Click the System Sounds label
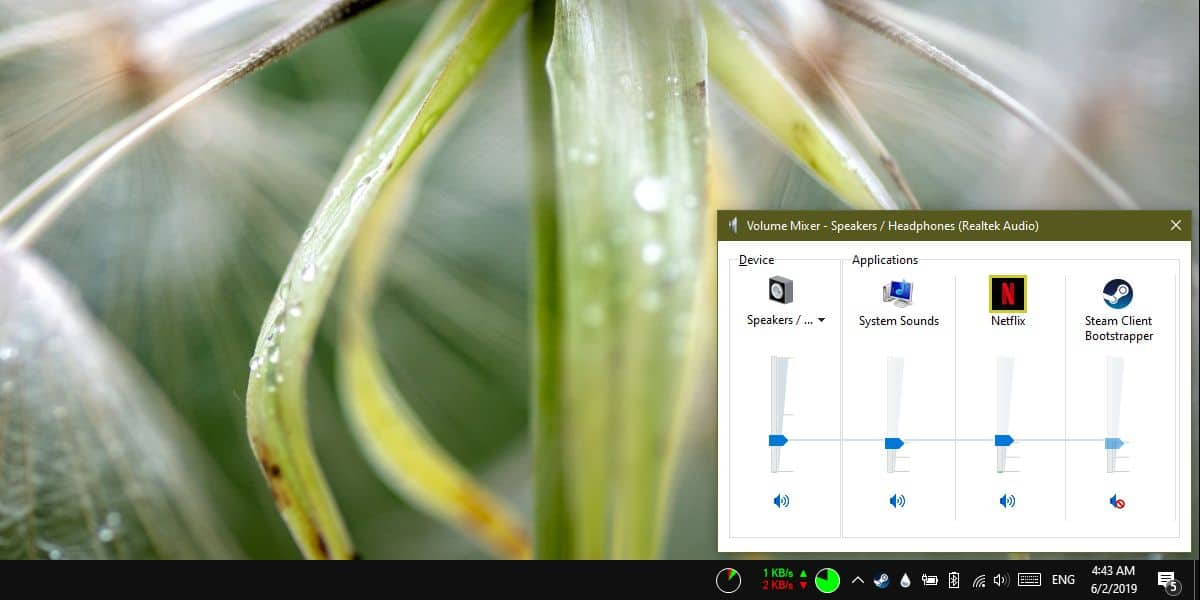1200x600 pixels. (x=899, y=321)
